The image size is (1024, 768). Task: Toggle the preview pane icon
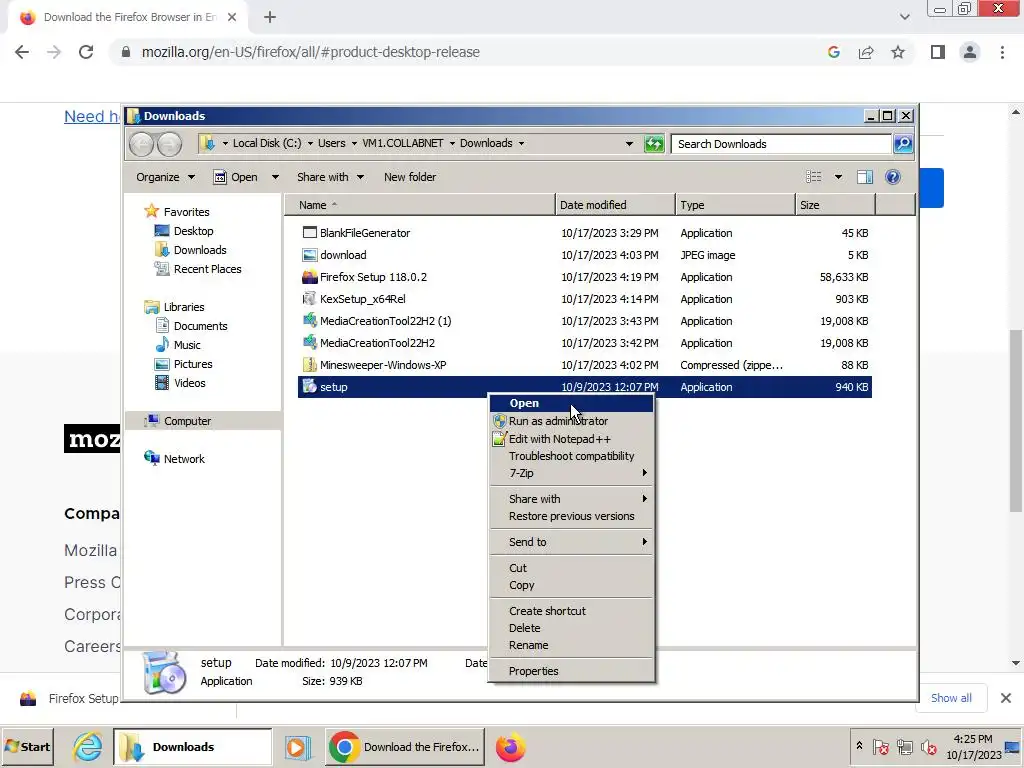[x=865, y=177]
